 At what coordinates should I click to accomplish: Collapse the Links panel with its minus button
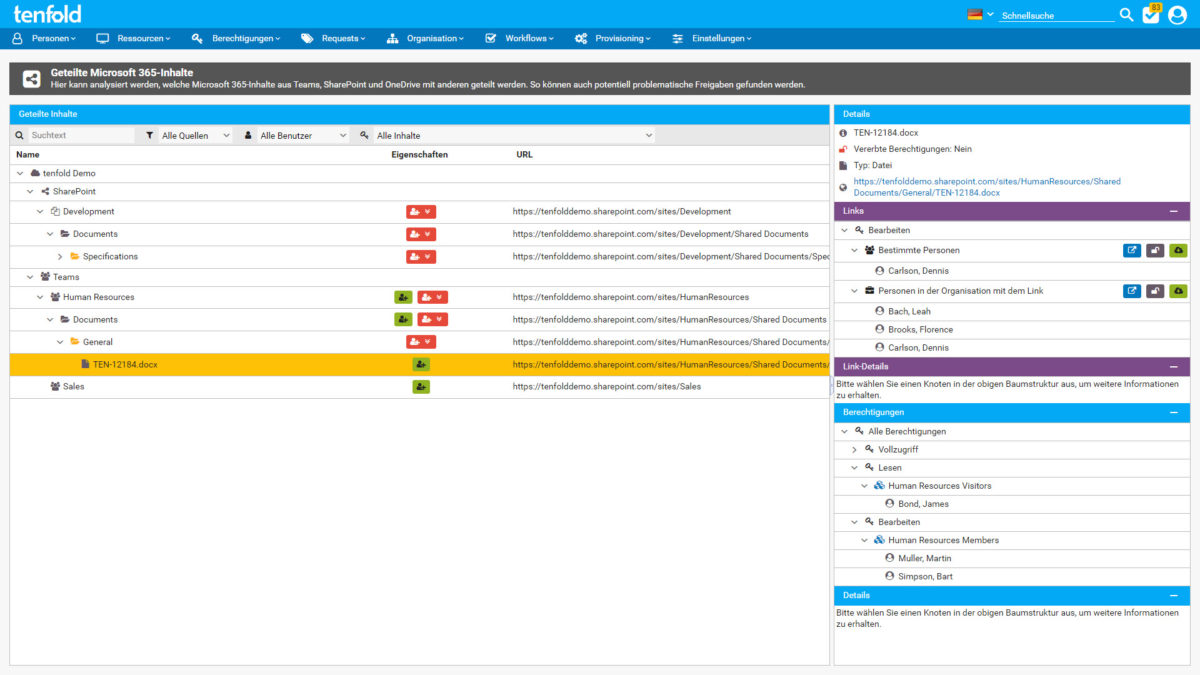coord(1173,212)
